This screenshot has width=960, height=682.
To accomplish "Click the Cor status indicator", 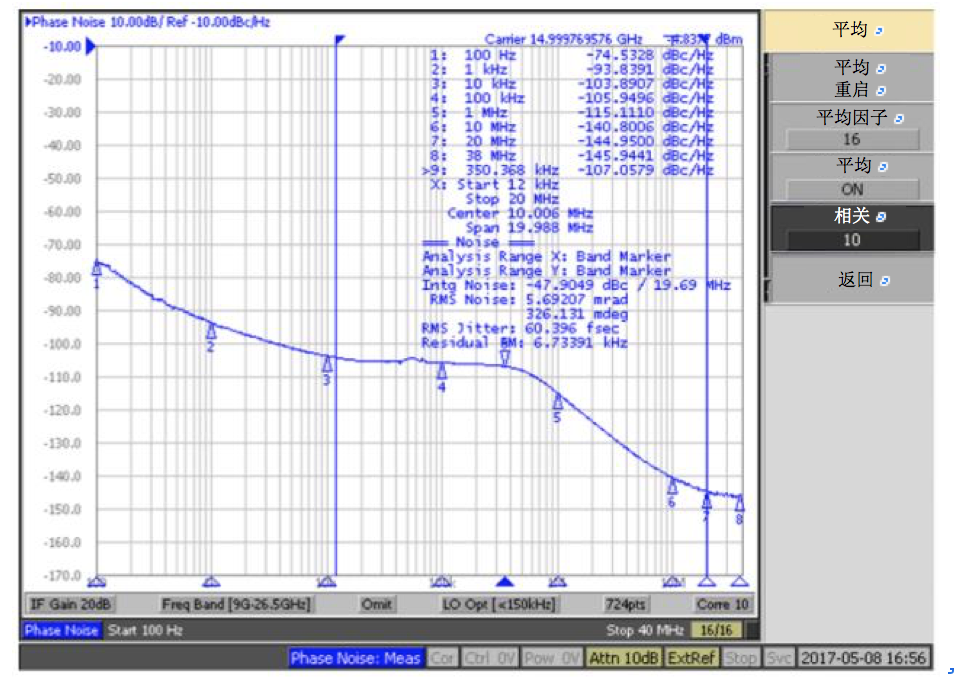I will pos(442,658).
